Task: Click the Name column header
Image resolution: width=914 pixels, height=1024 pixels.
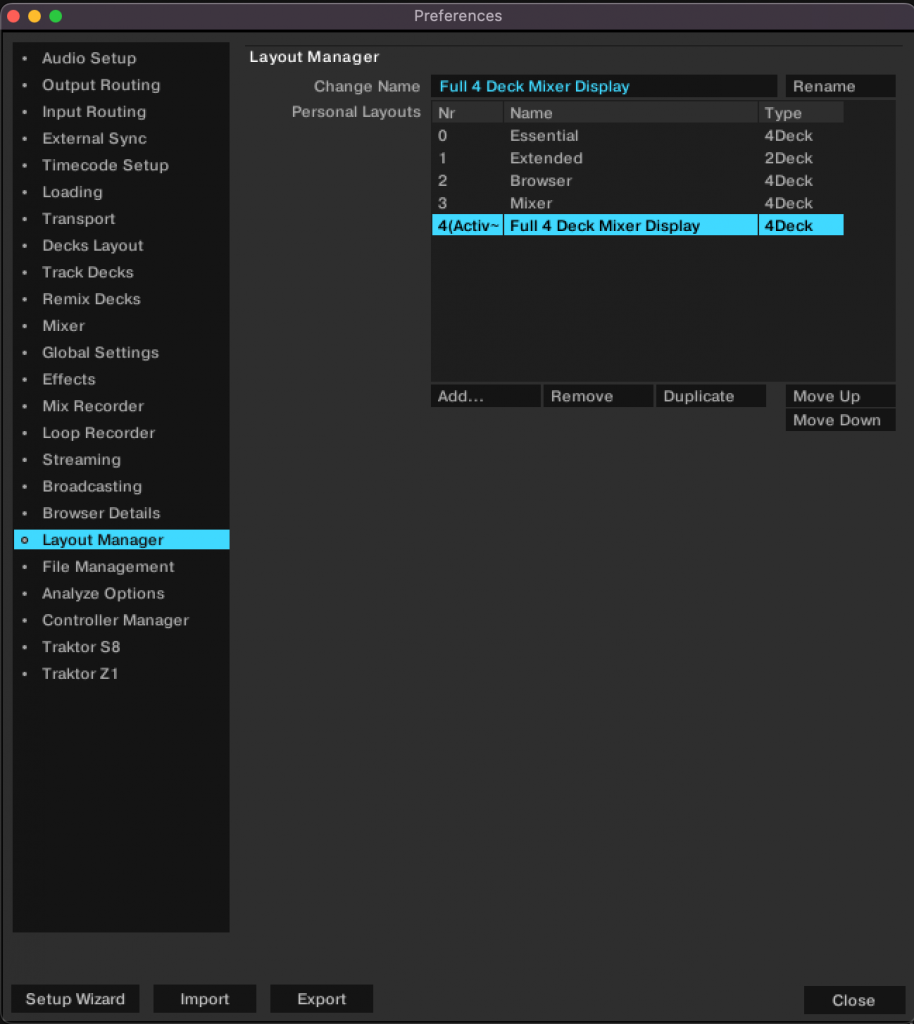Action: 631,113
